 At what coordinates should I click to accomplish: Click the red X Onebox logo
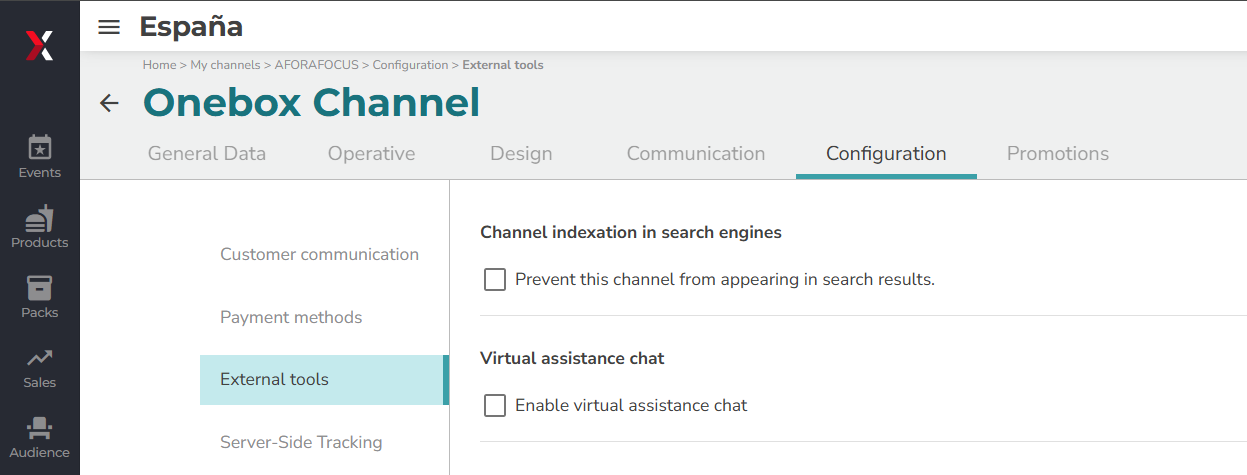pos(40,45)
